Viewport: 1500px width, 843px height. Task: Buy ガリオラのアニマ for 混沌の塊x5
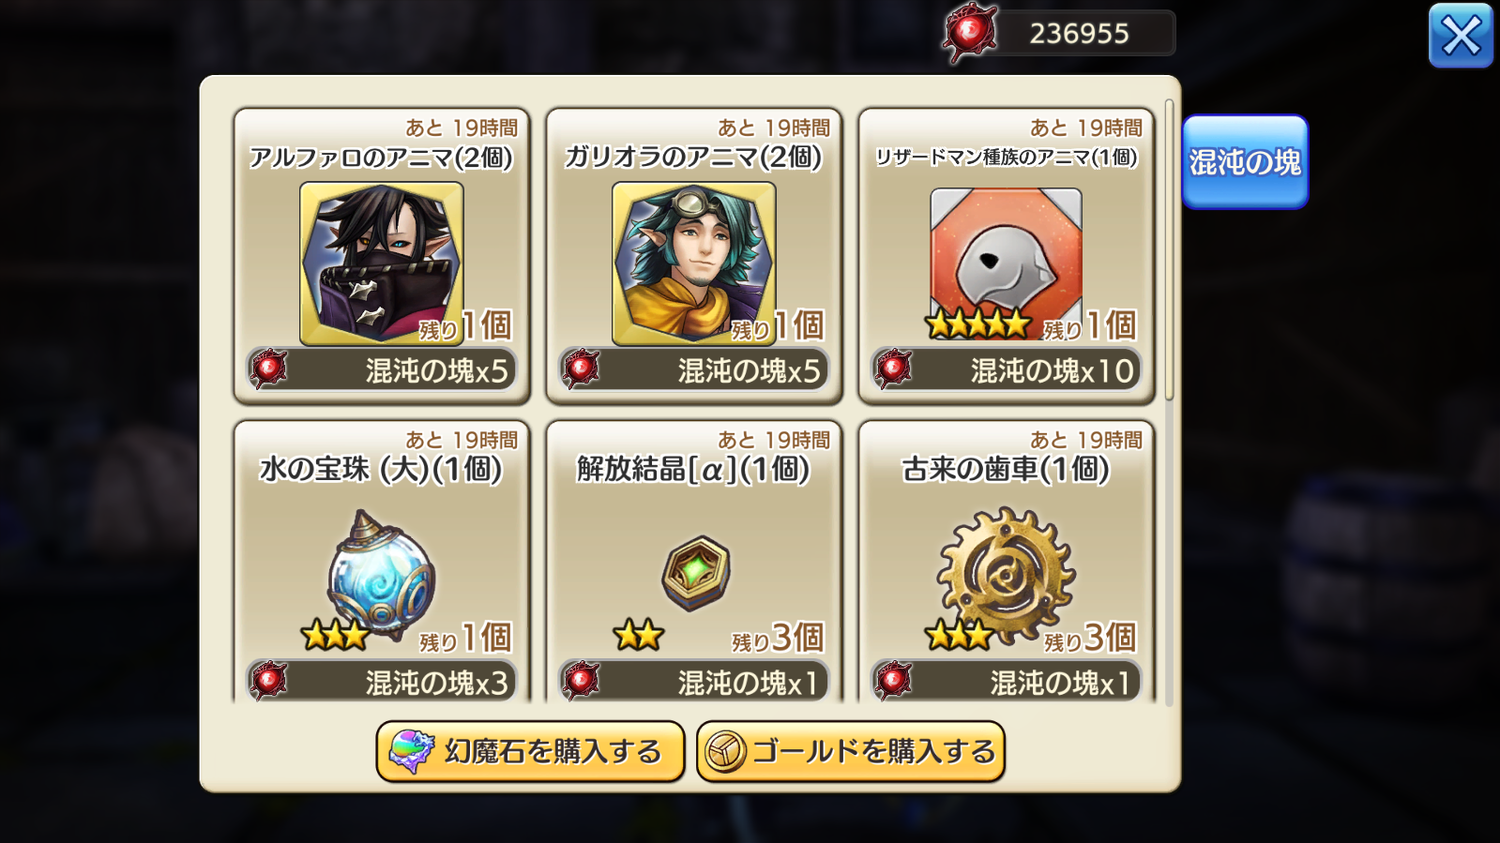694,370
